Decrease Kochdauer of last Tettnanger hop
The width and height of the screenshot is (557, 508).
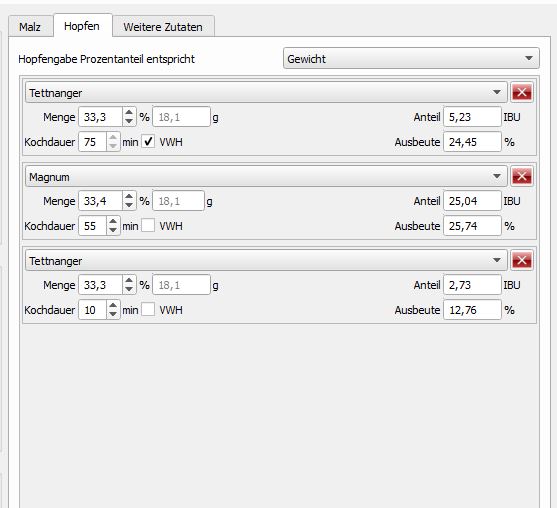[x=113, y=314]
